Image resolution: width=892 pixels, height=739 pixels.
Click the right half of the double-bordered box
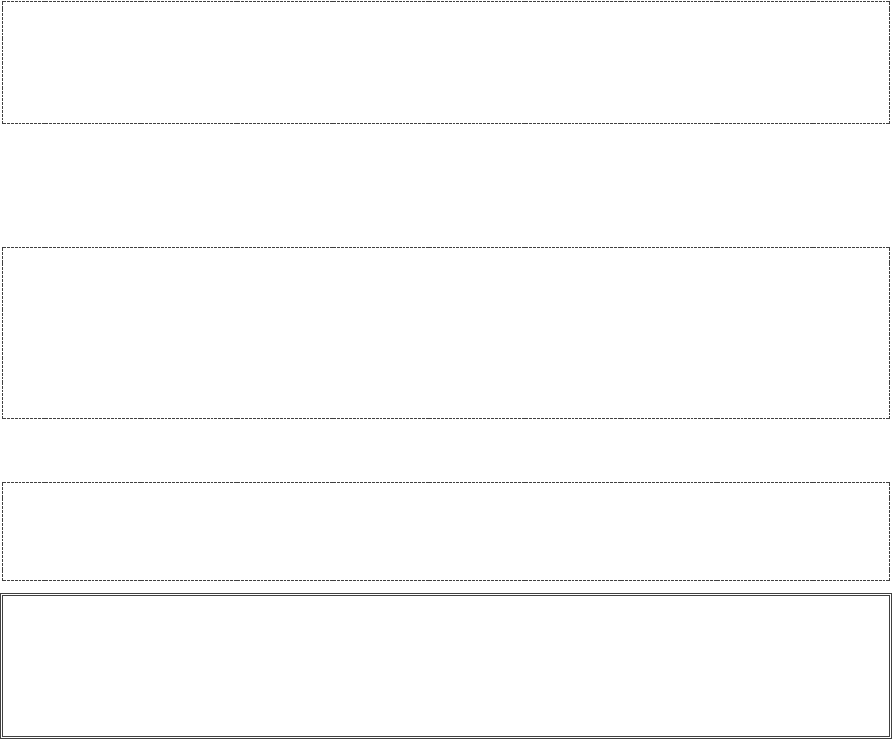[x=667, y=665]
